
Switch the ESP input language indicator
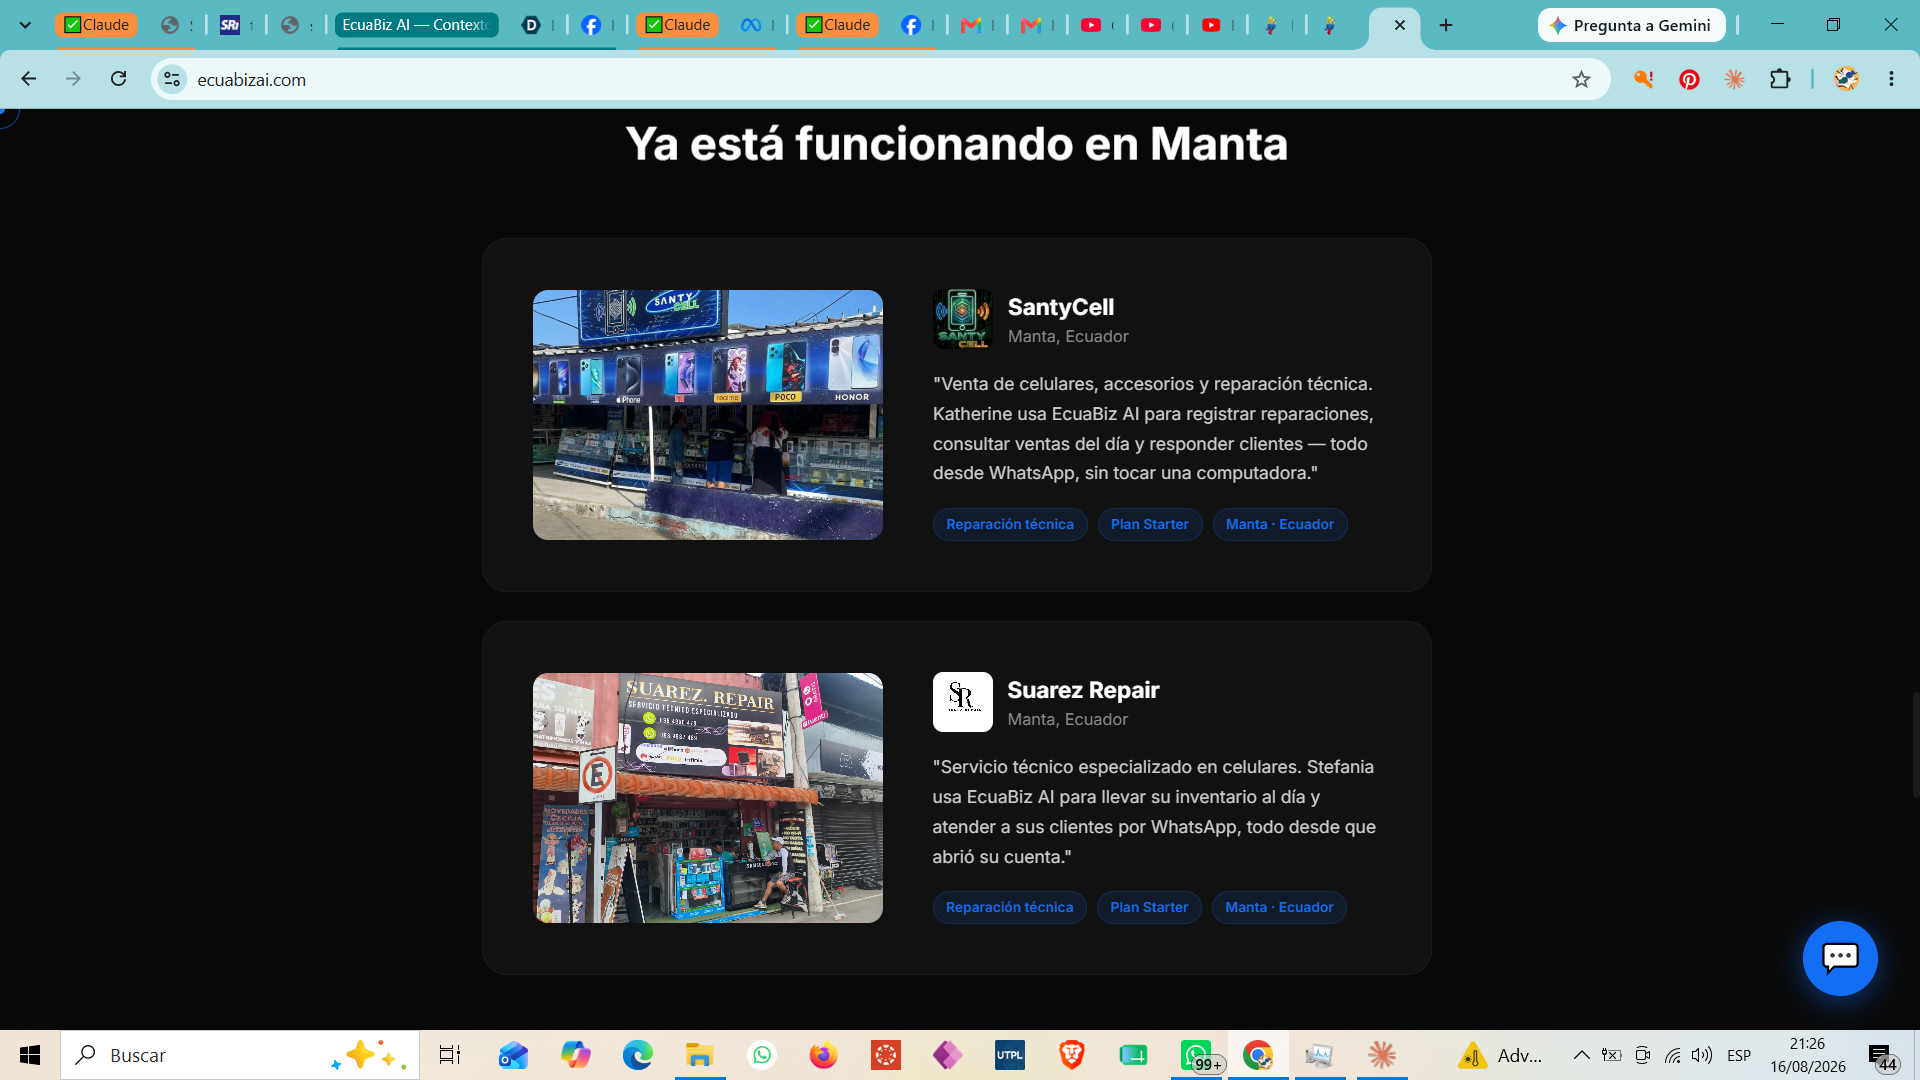[x=1739, y=1055]
